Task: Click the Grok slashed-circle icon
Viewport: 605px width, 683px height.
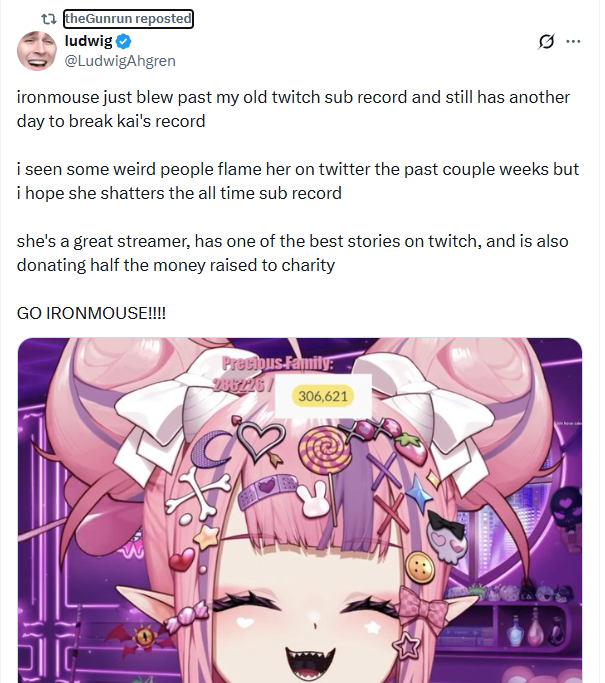Action: click(x=546, y=41)
